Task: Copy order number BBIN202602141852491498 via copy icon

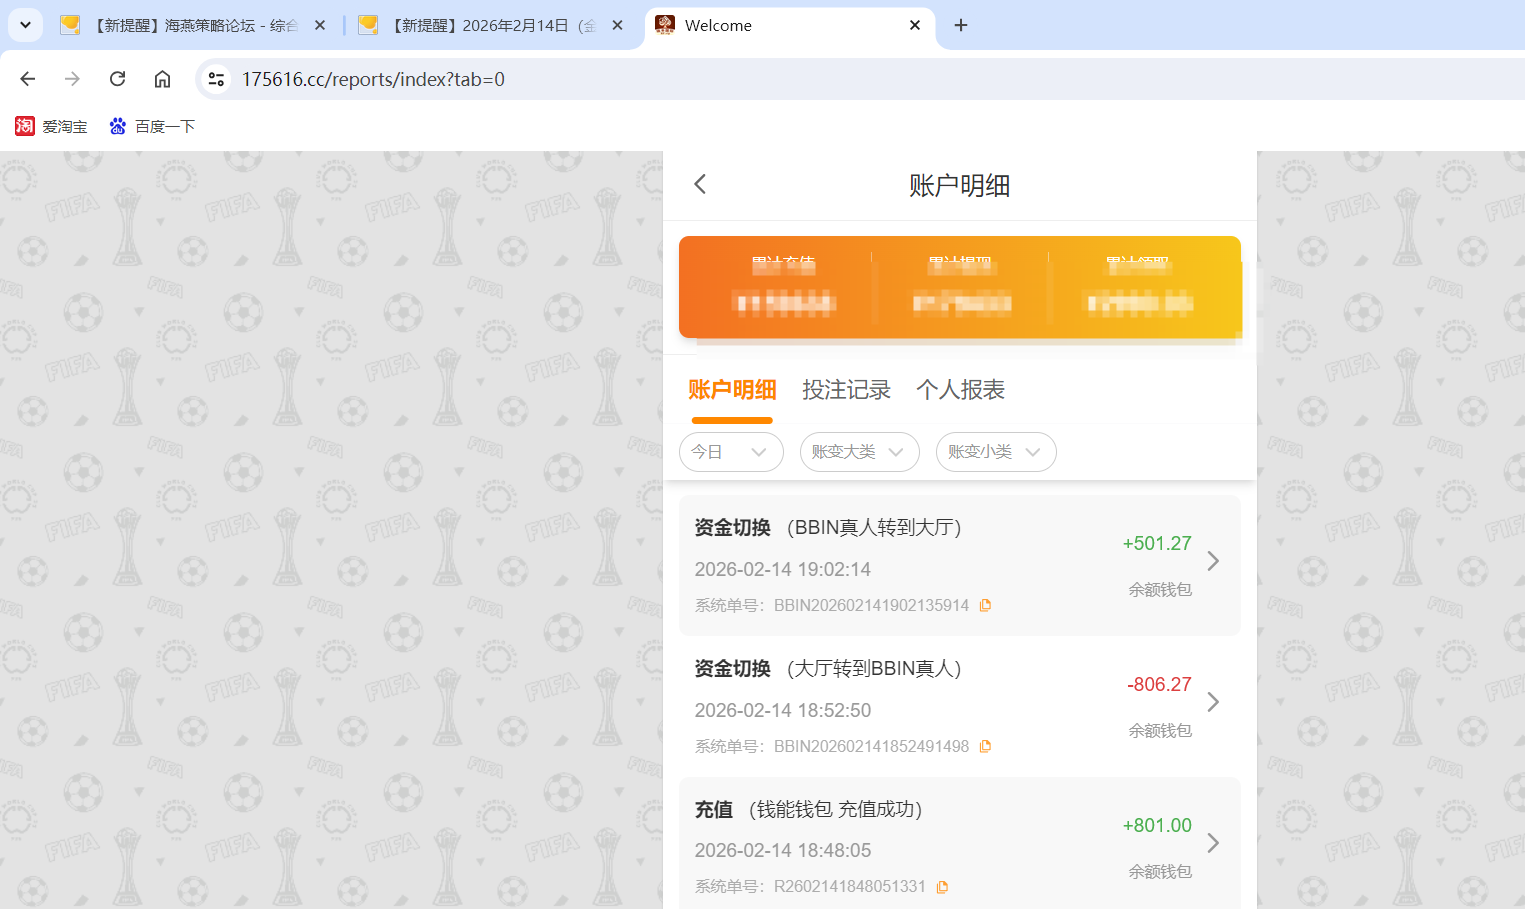Action: click(986, 745)
